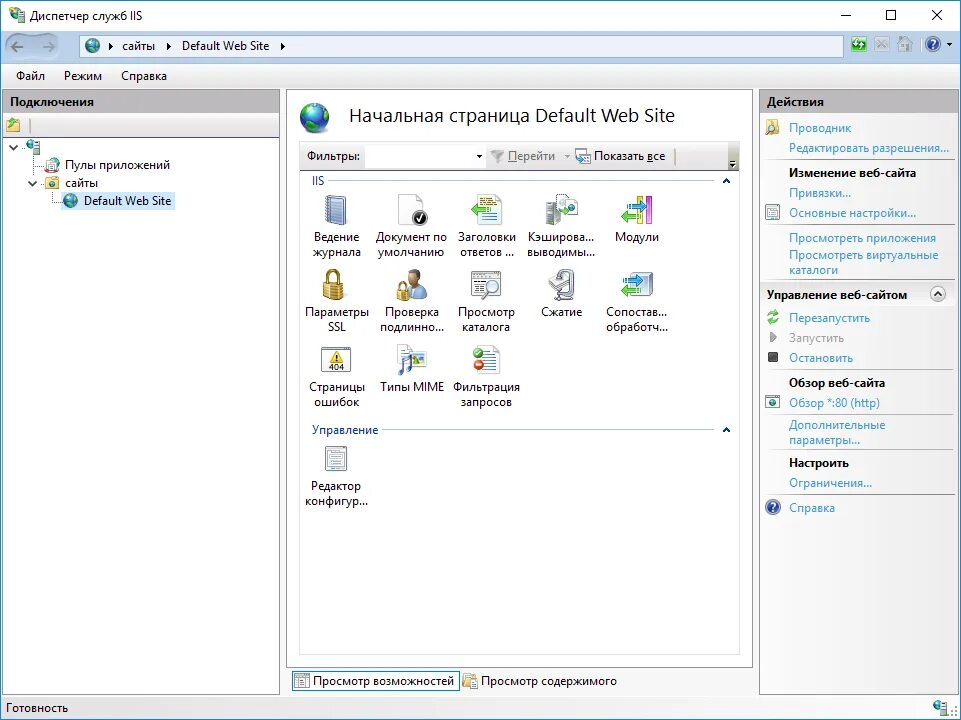The image size is (961, 720).
Task: Collapse the Управление feature group
Action: click(x=726, y=430)
